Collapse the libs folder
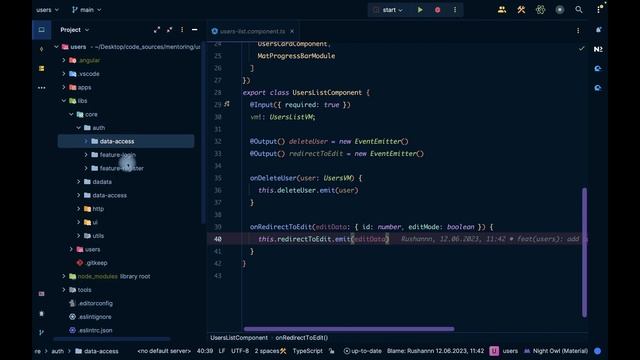Viewport: 640px width, 360px height. point(64,101)
